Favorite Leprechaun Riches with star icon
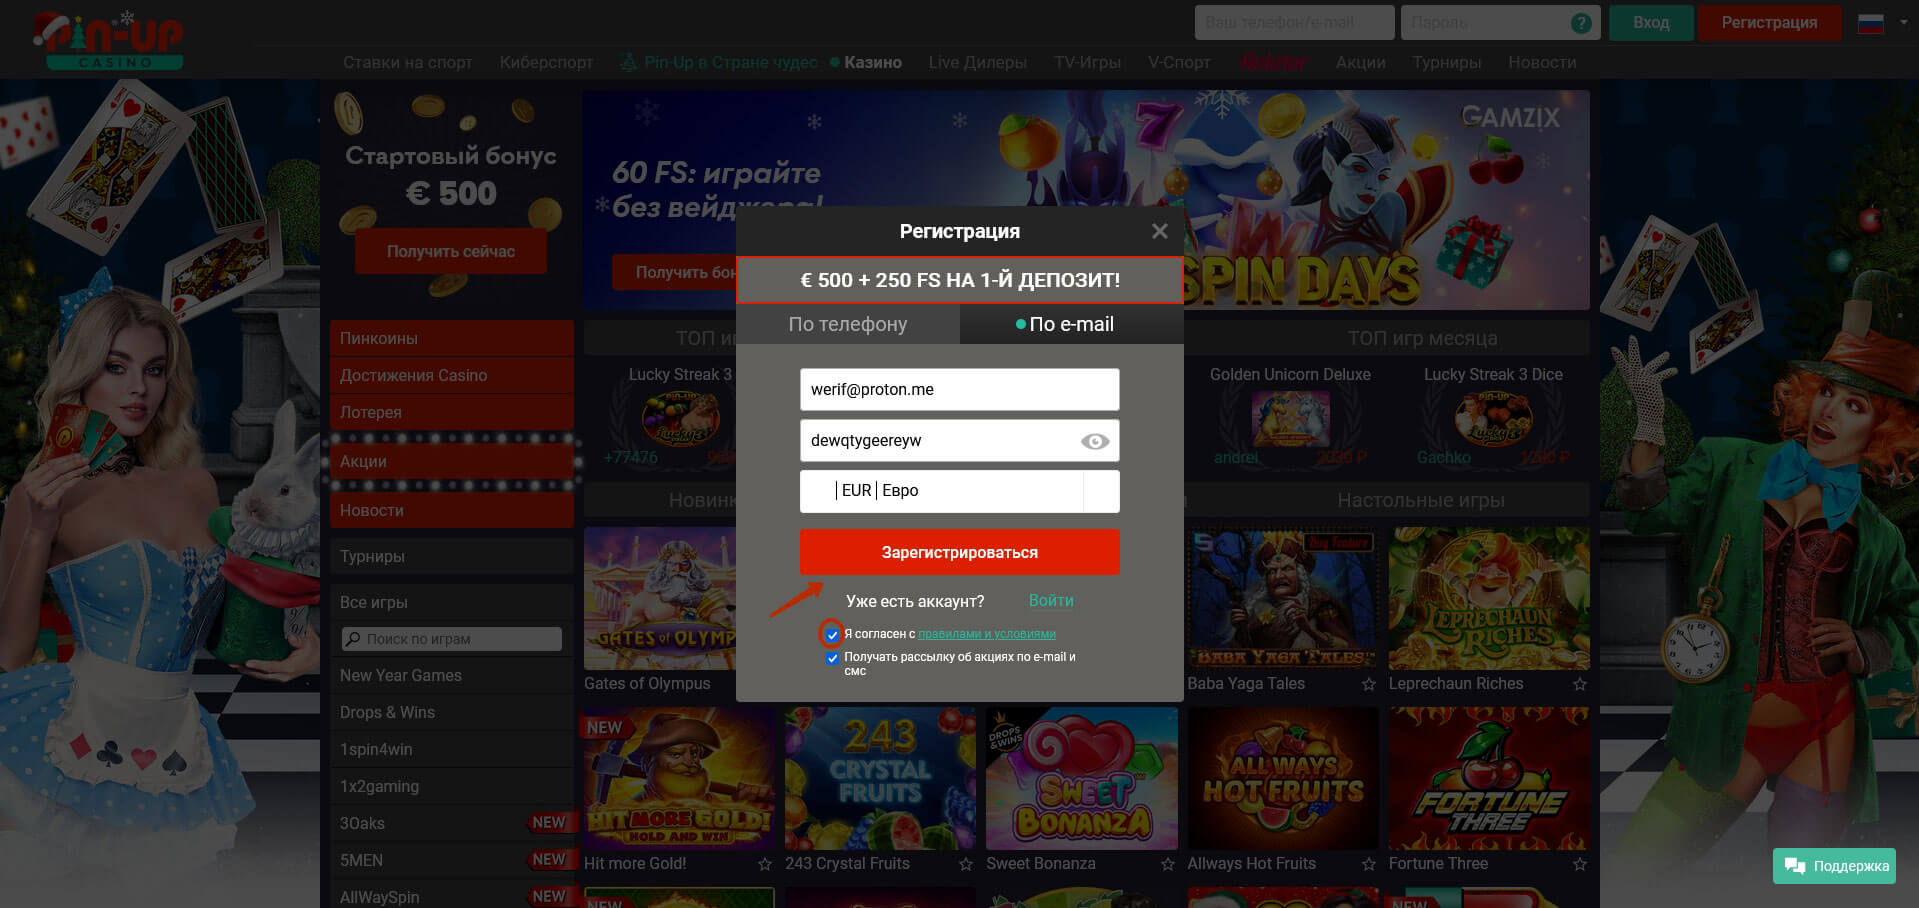The height and width of the screenshot is (908, 1919). (x=1579, y=684)
